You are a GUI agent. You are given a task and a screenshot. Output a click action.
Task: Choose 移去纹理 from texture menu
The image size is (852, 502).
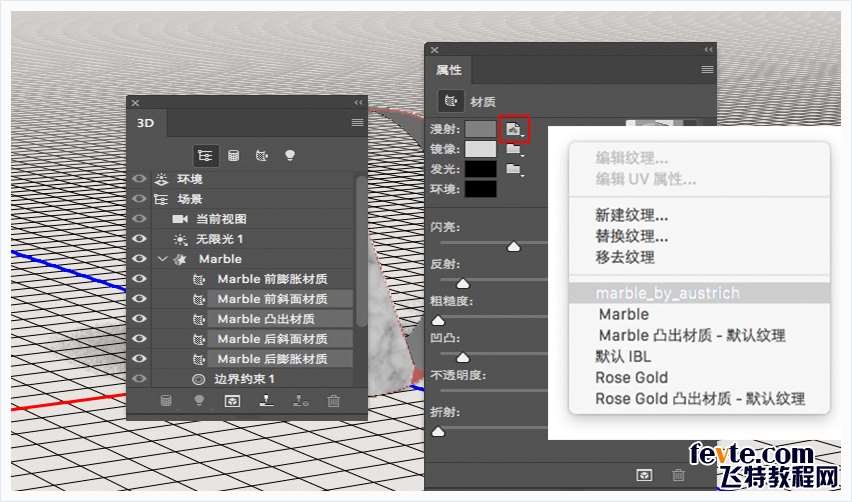pos(625,257)
